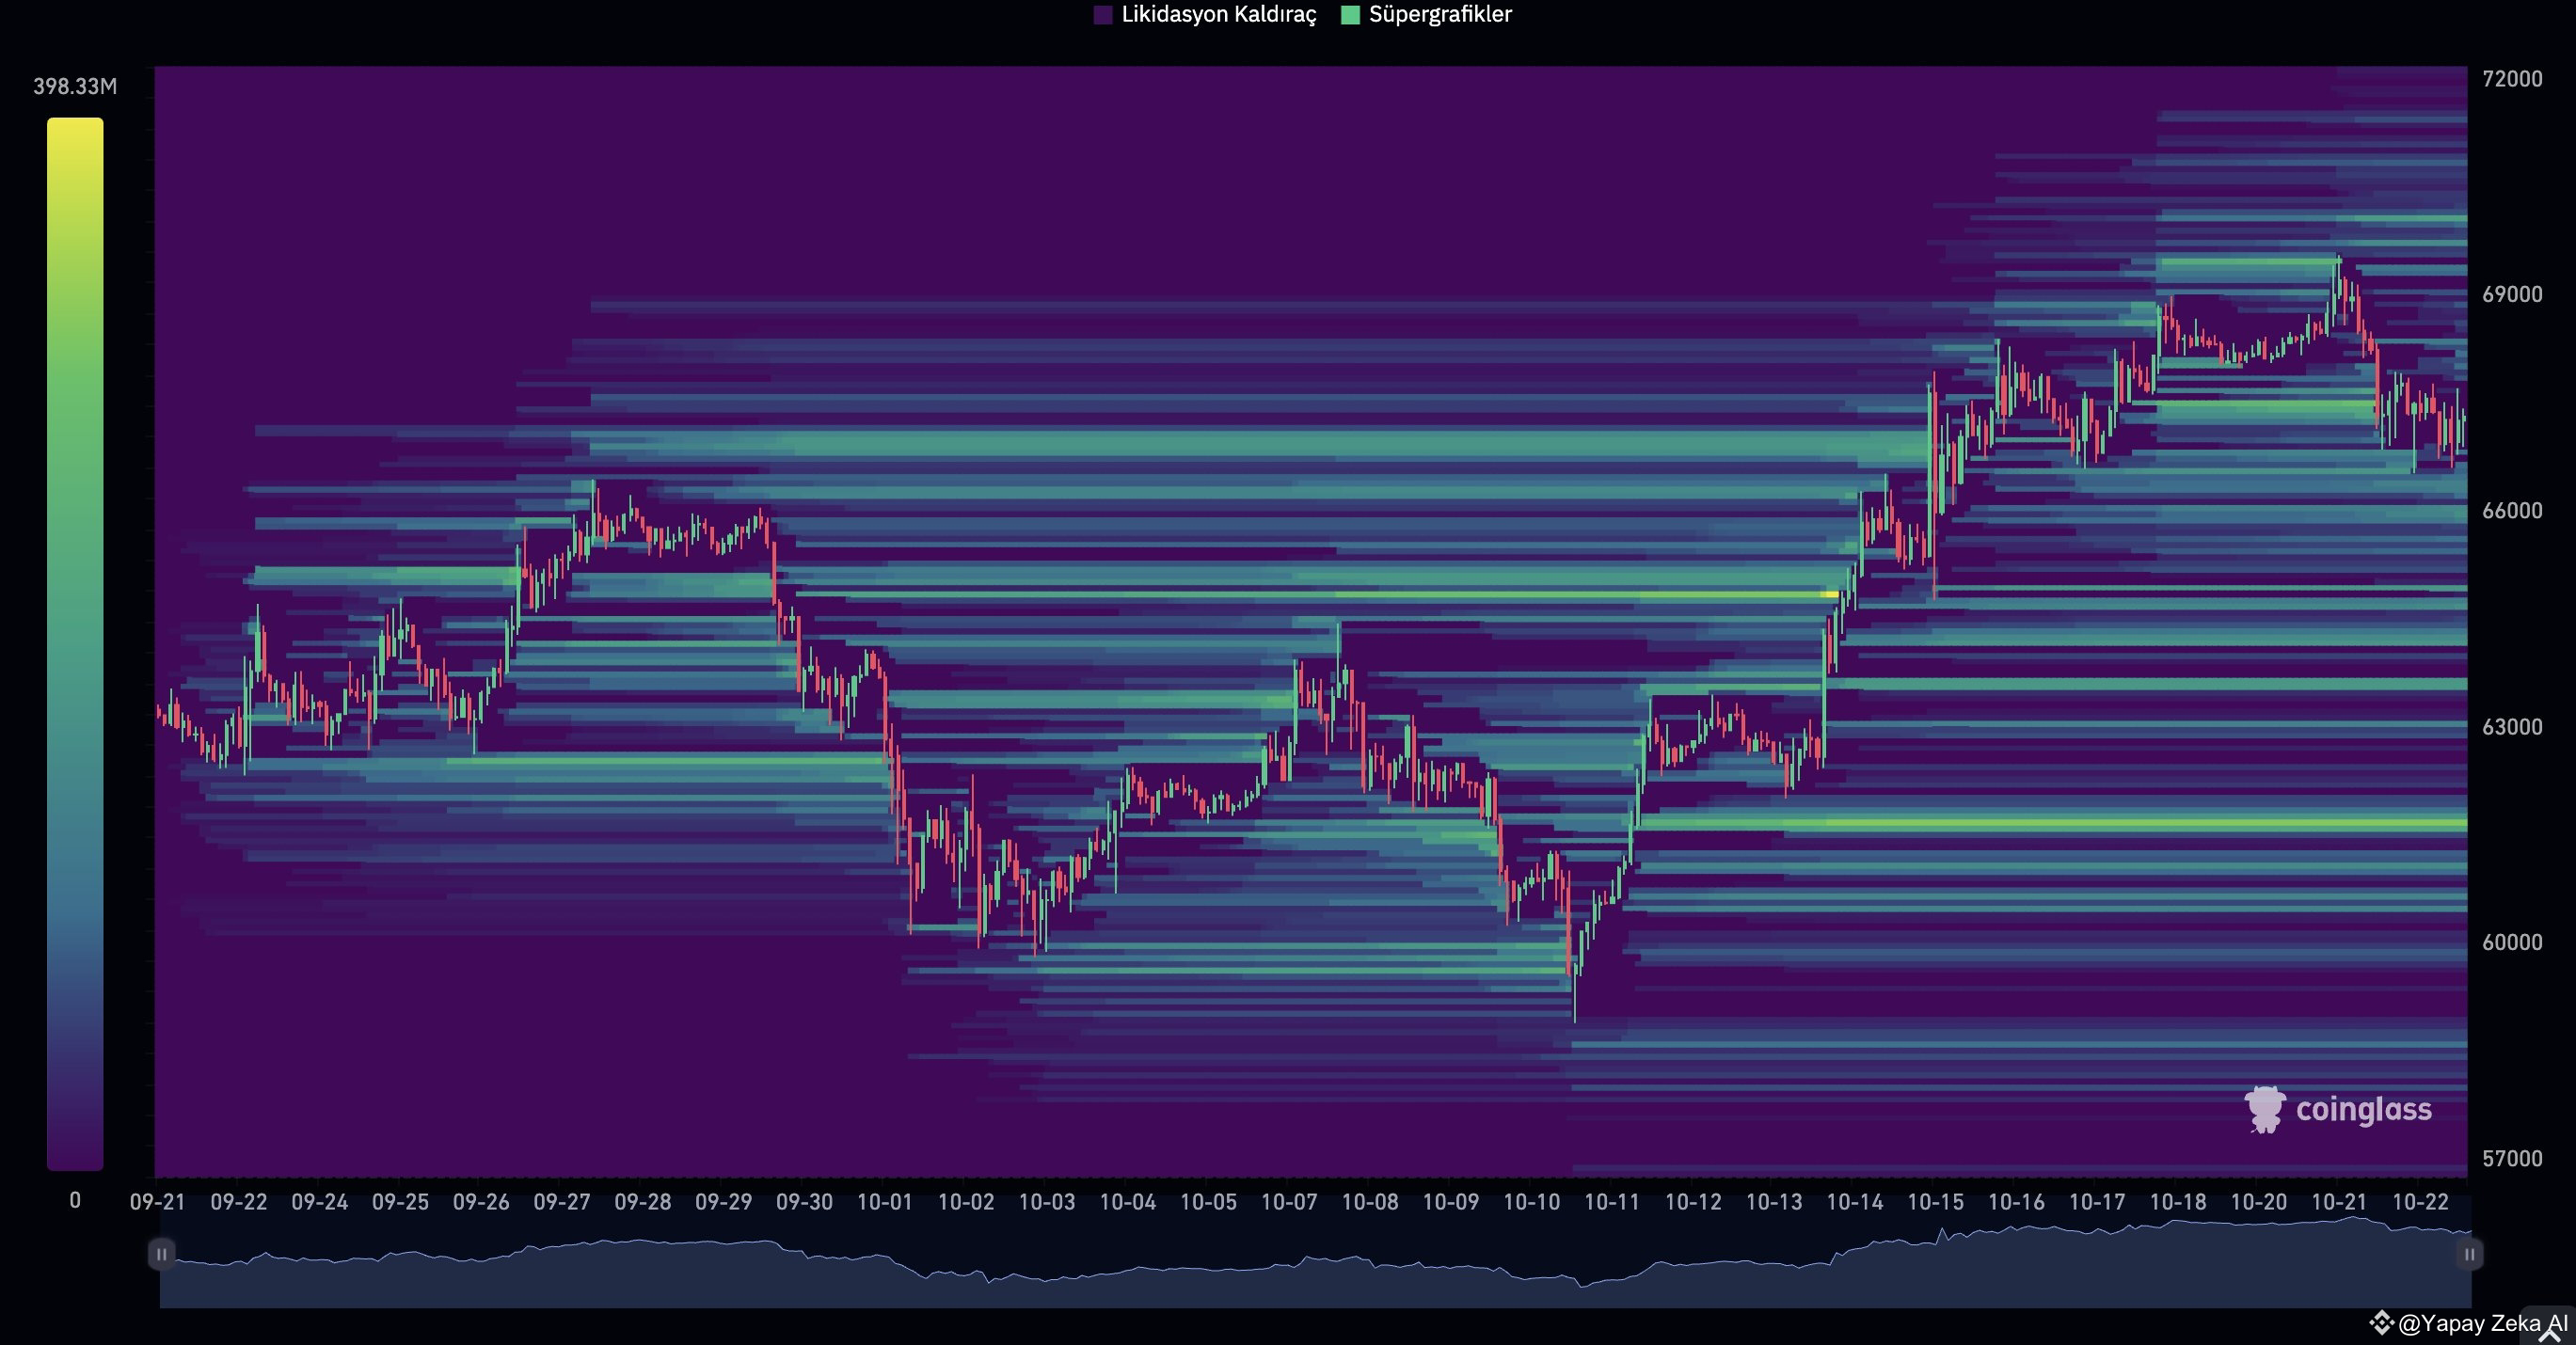Click the purple square icon next to Likidasyon Kaldıraç
2576x1345 pixels.
pos(1105,14)
